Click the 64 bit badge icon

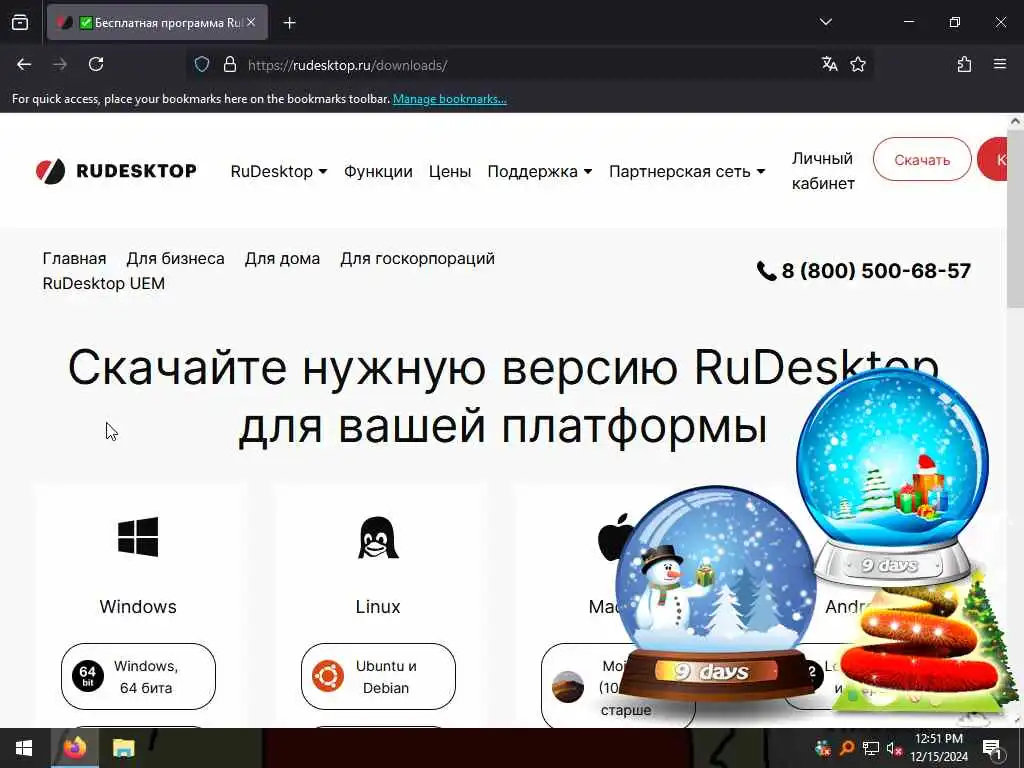[88, 676]
